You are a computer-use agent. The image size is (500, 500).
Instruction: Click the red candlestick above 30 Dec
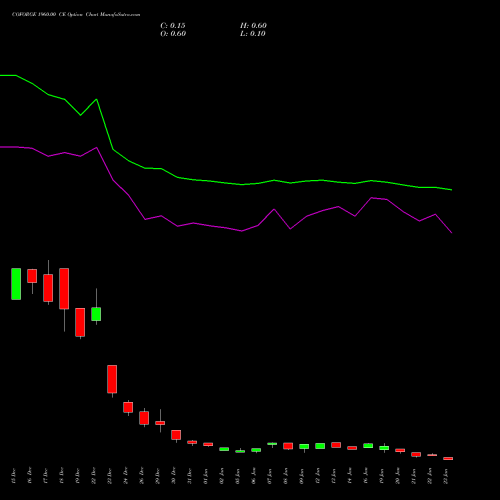[x=176, y=435]
